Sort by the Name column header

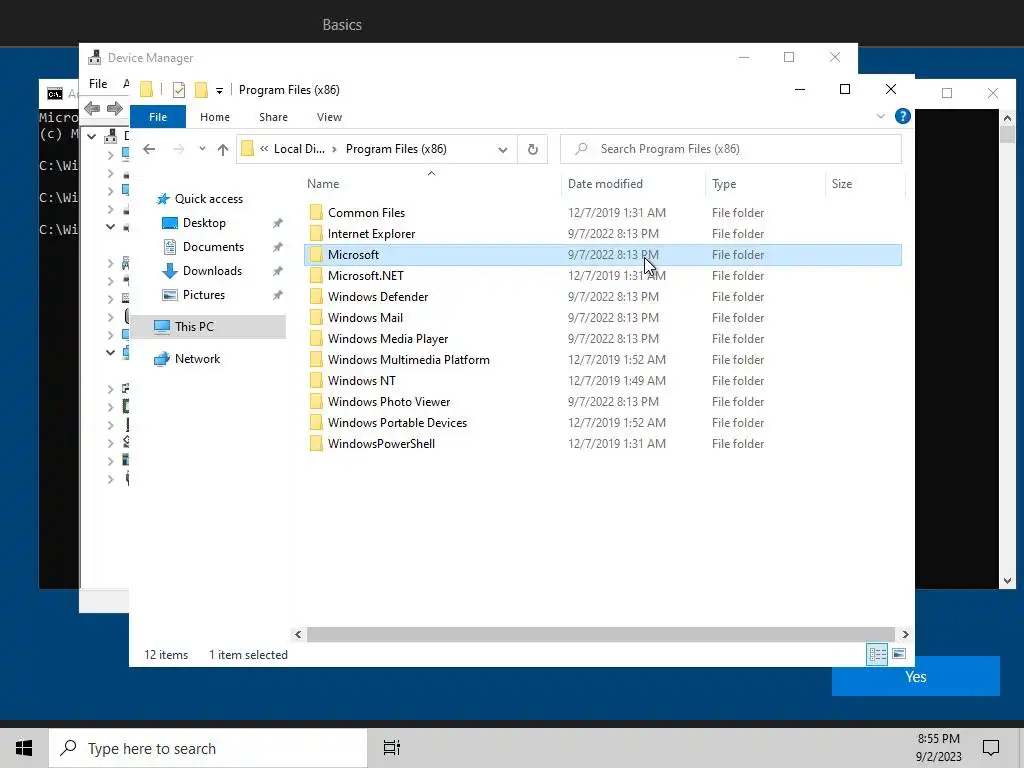pos(431,184)
